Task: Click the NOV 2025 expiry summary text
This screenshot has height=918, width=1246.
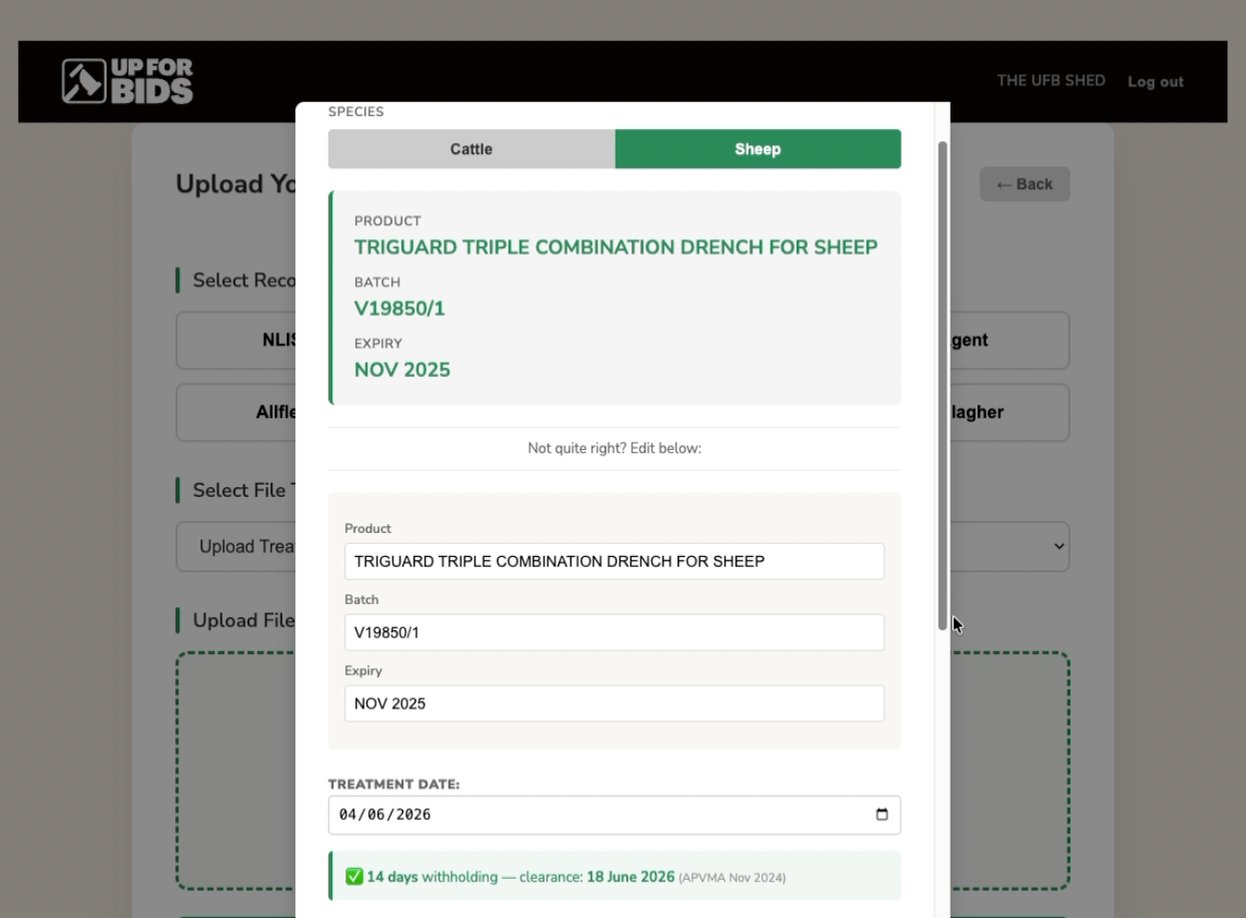Action: 402,370
